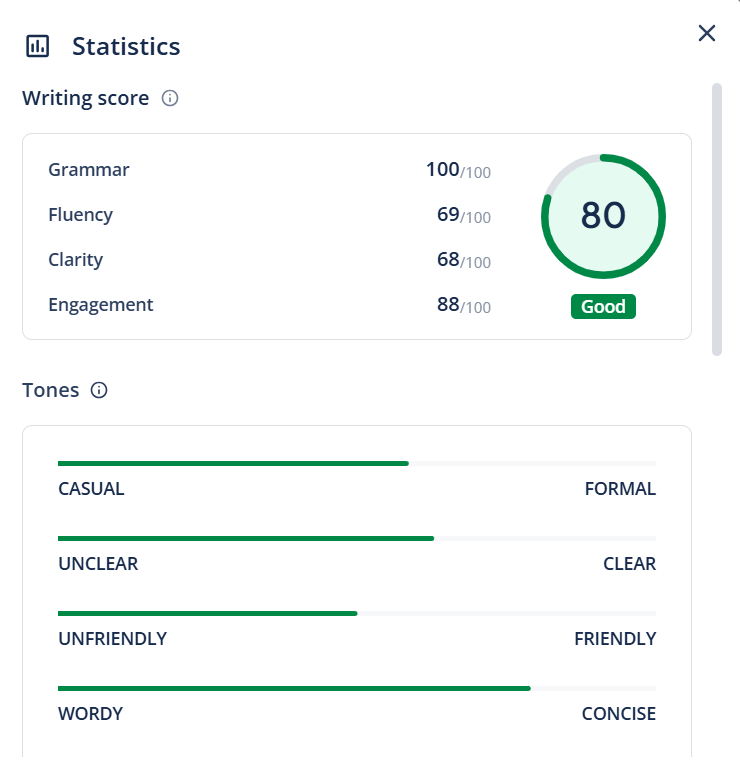Click the circular 80 score gauge

pyautogui.click(x=603, y=216)
